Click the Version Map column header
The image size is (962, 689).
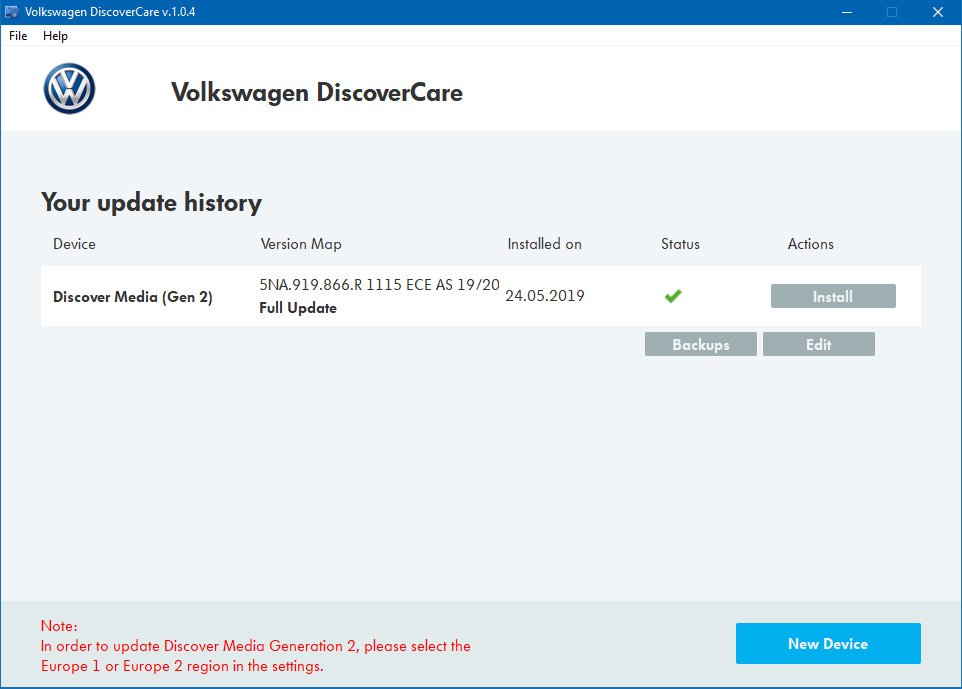coord(301,244)
